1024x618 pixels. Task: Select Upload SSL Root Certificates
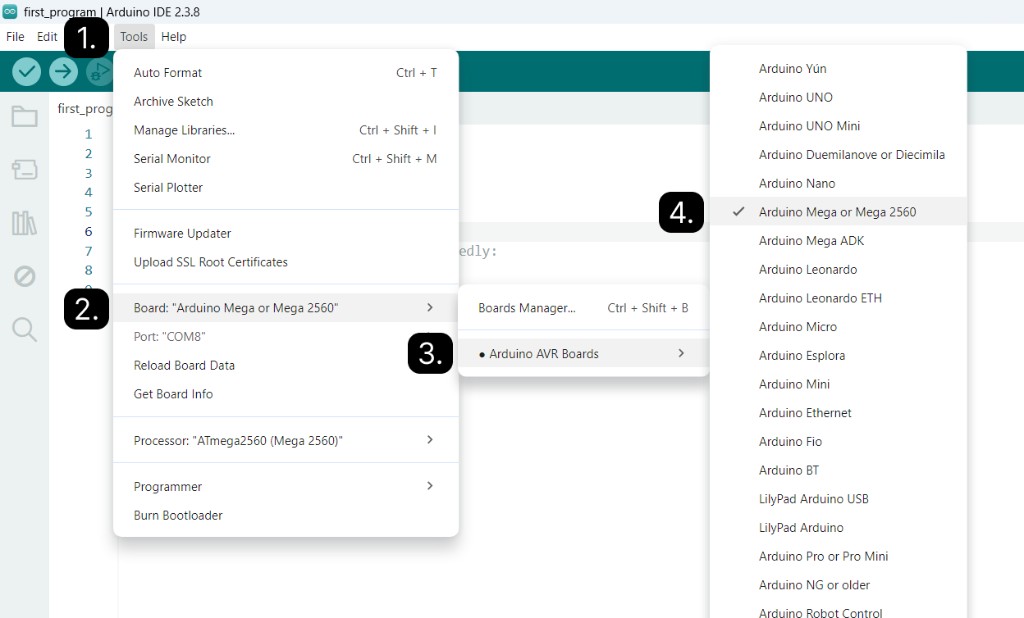[285, 262]
